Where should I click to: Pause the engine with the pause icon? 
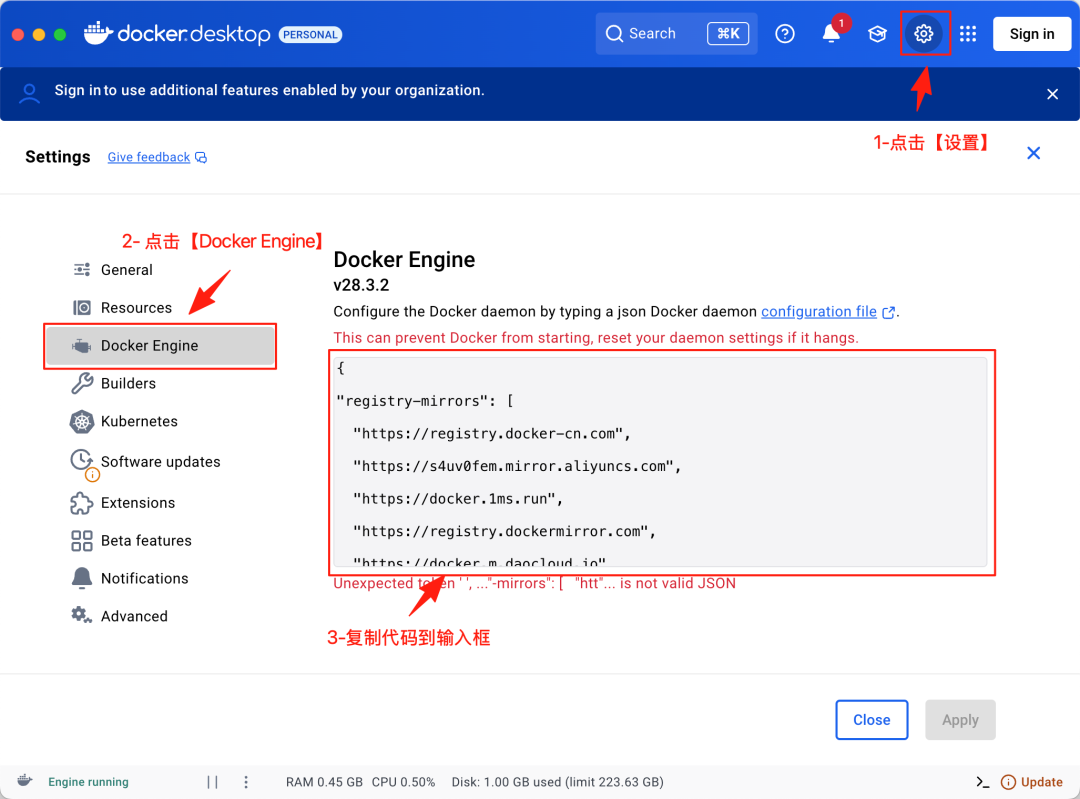tap(212, 782)
